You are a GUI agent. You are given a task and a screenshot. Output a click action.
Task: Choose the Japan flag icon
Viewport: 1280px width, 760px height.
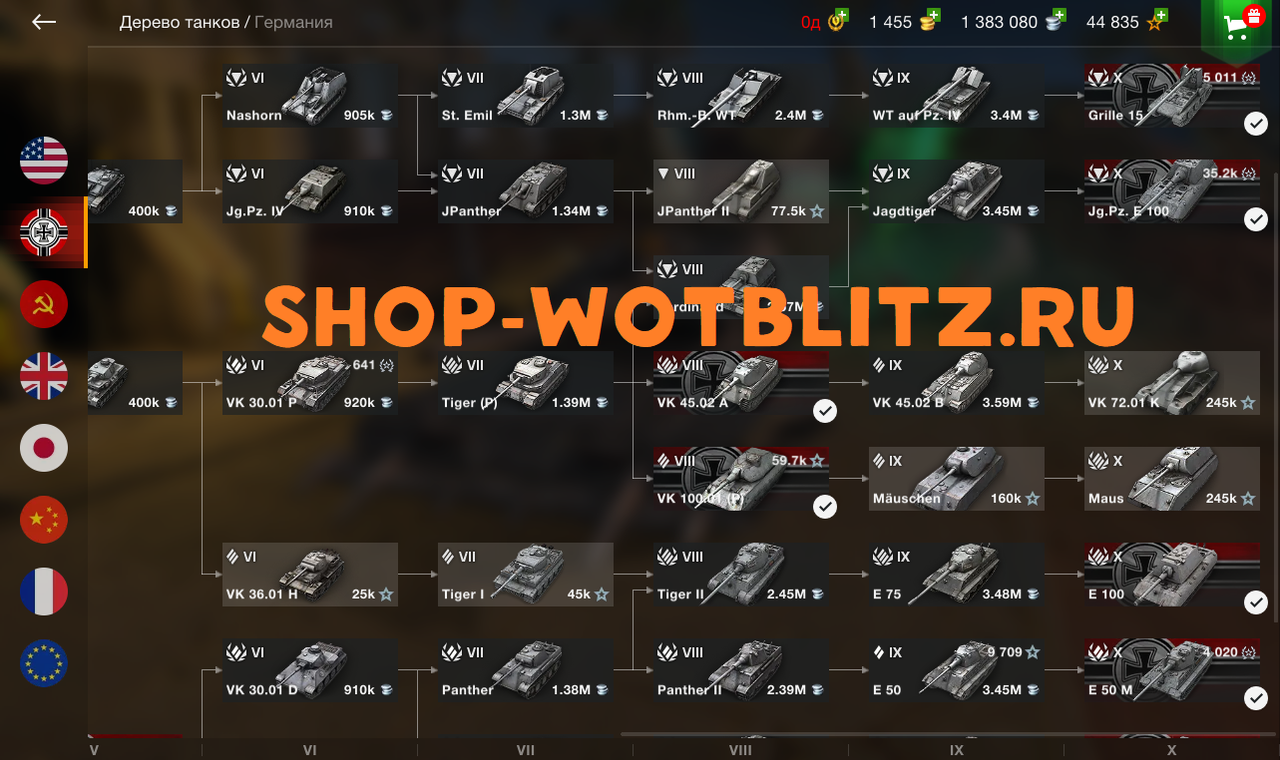tap(44, 448)
